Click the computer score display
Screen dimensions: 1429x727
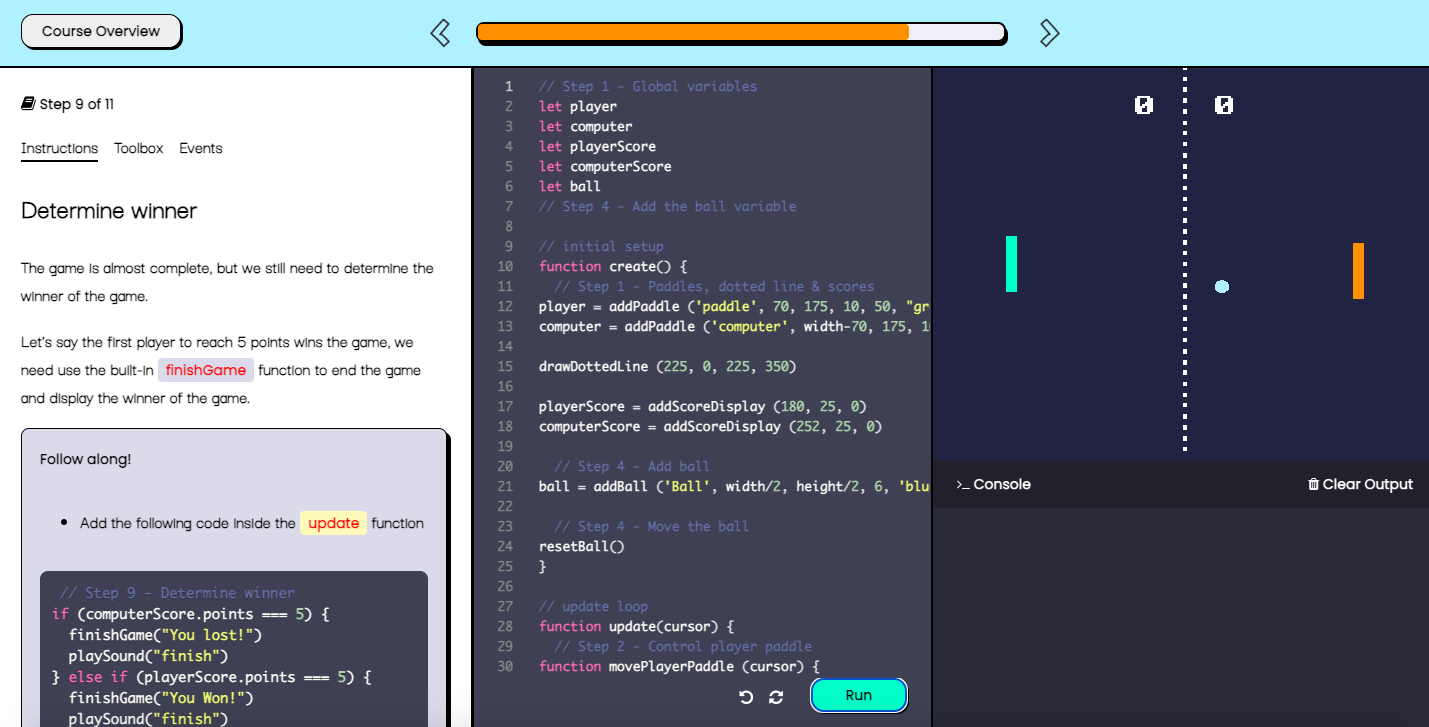(1224, 105)
